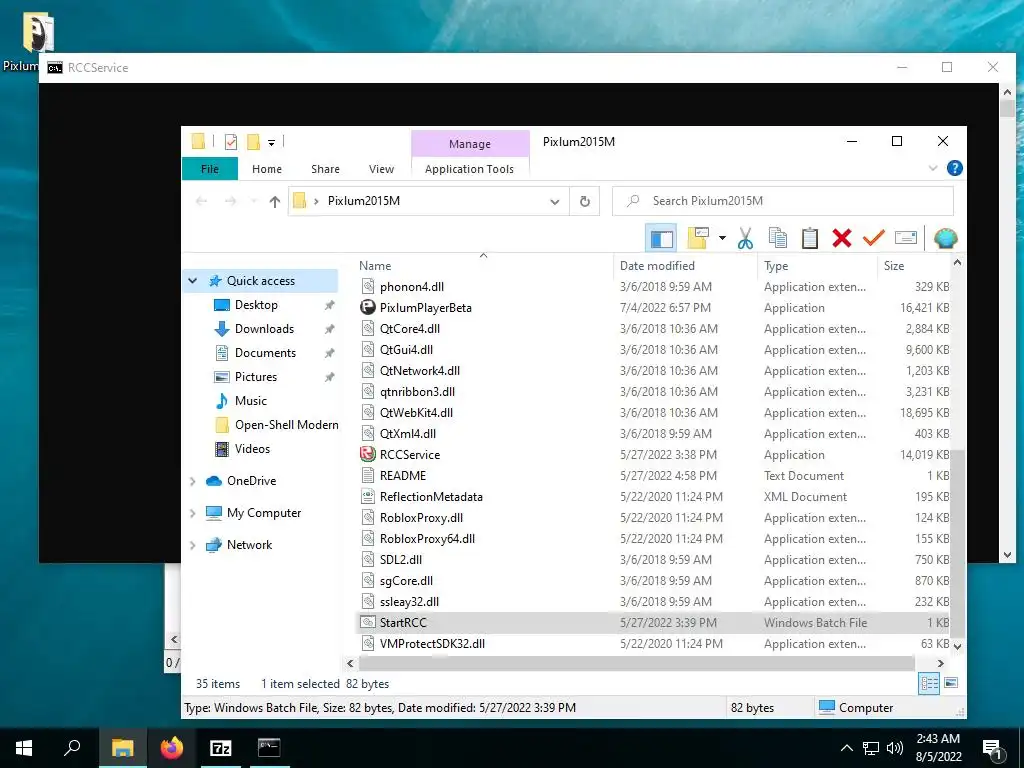Select Music in Quick access
Screen dimensions: 1024x768
click(x=251, y=401)
